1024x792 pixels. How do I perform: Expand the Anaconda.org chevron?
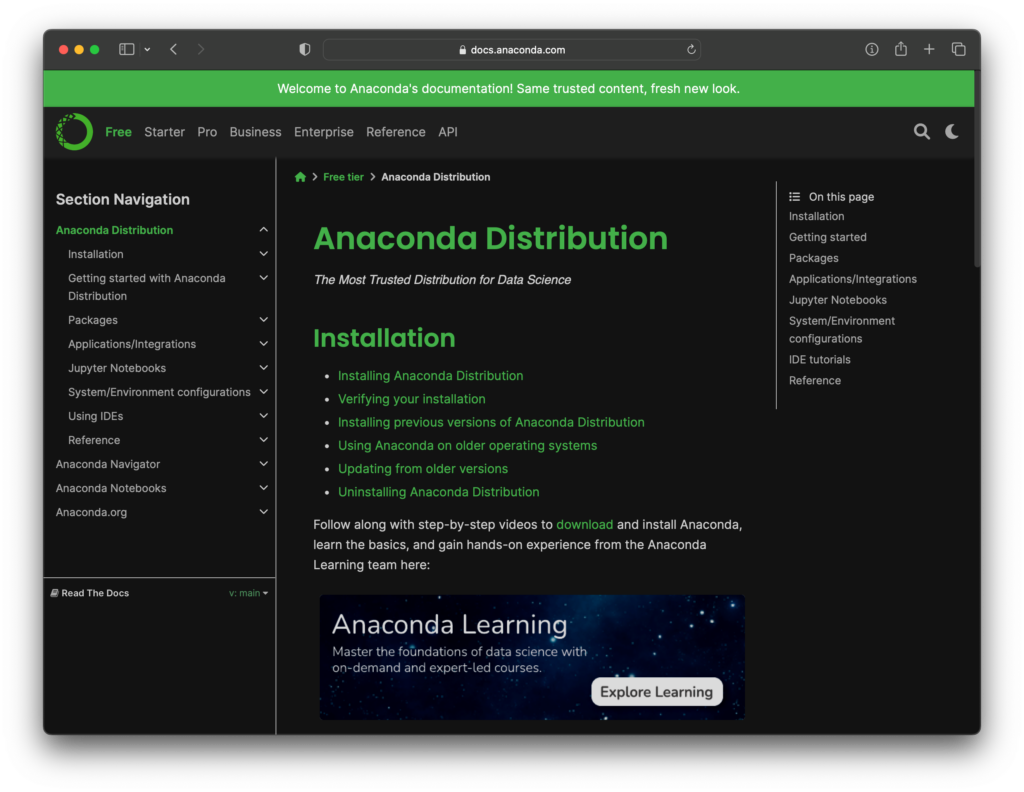(x=263, y=512)
